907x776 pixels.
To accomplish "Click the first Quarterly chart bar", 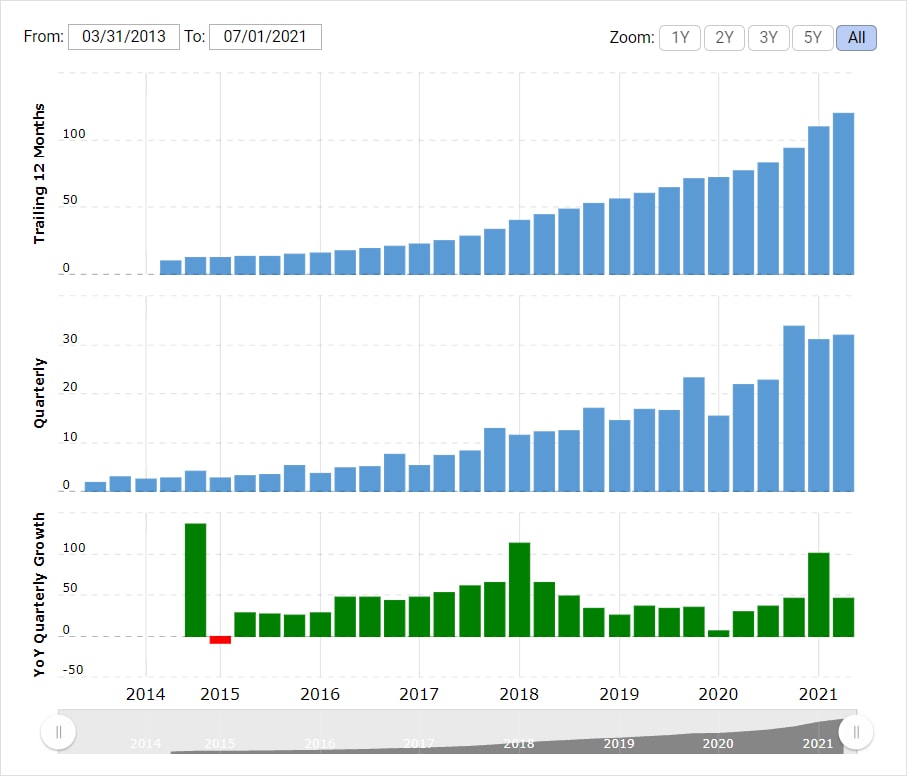I will pos(95,486).
